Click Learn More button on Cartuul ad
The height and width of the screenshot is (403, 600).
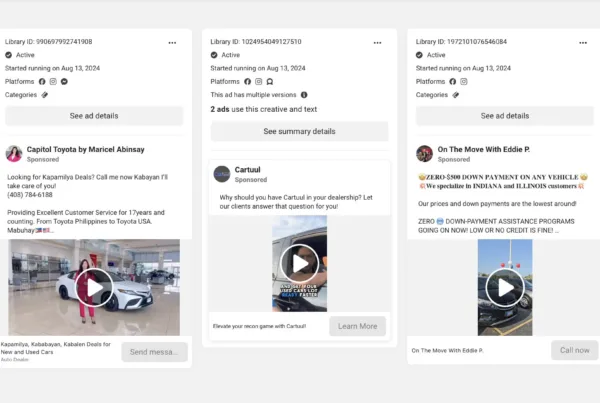357,326
